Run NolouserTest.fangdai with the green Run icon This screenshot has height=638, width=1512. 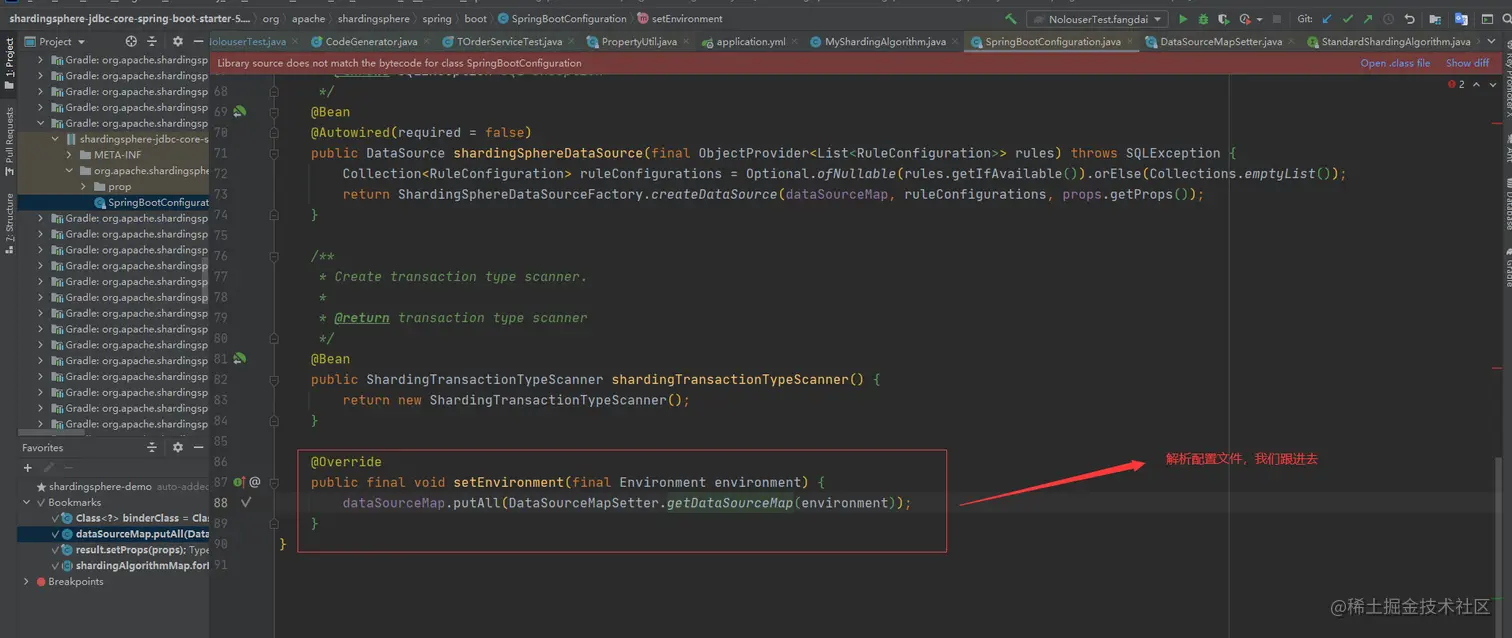tap(1184, 19)
